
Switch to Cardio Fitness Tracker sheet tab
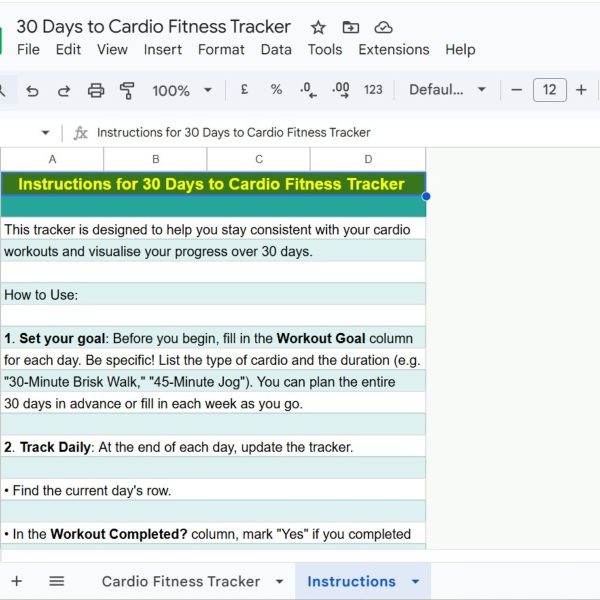click(181, 582)
